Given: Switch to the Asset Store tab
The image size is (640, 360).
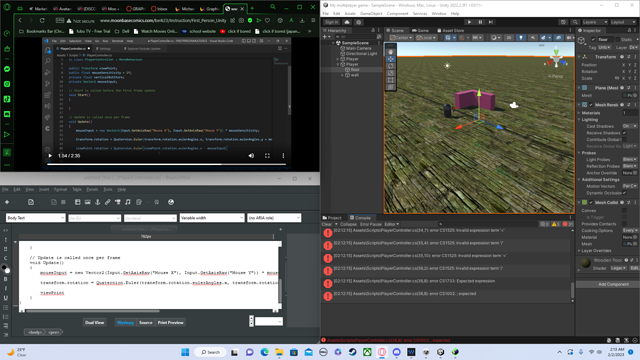Looking at the screenshot, I should 451,31.
